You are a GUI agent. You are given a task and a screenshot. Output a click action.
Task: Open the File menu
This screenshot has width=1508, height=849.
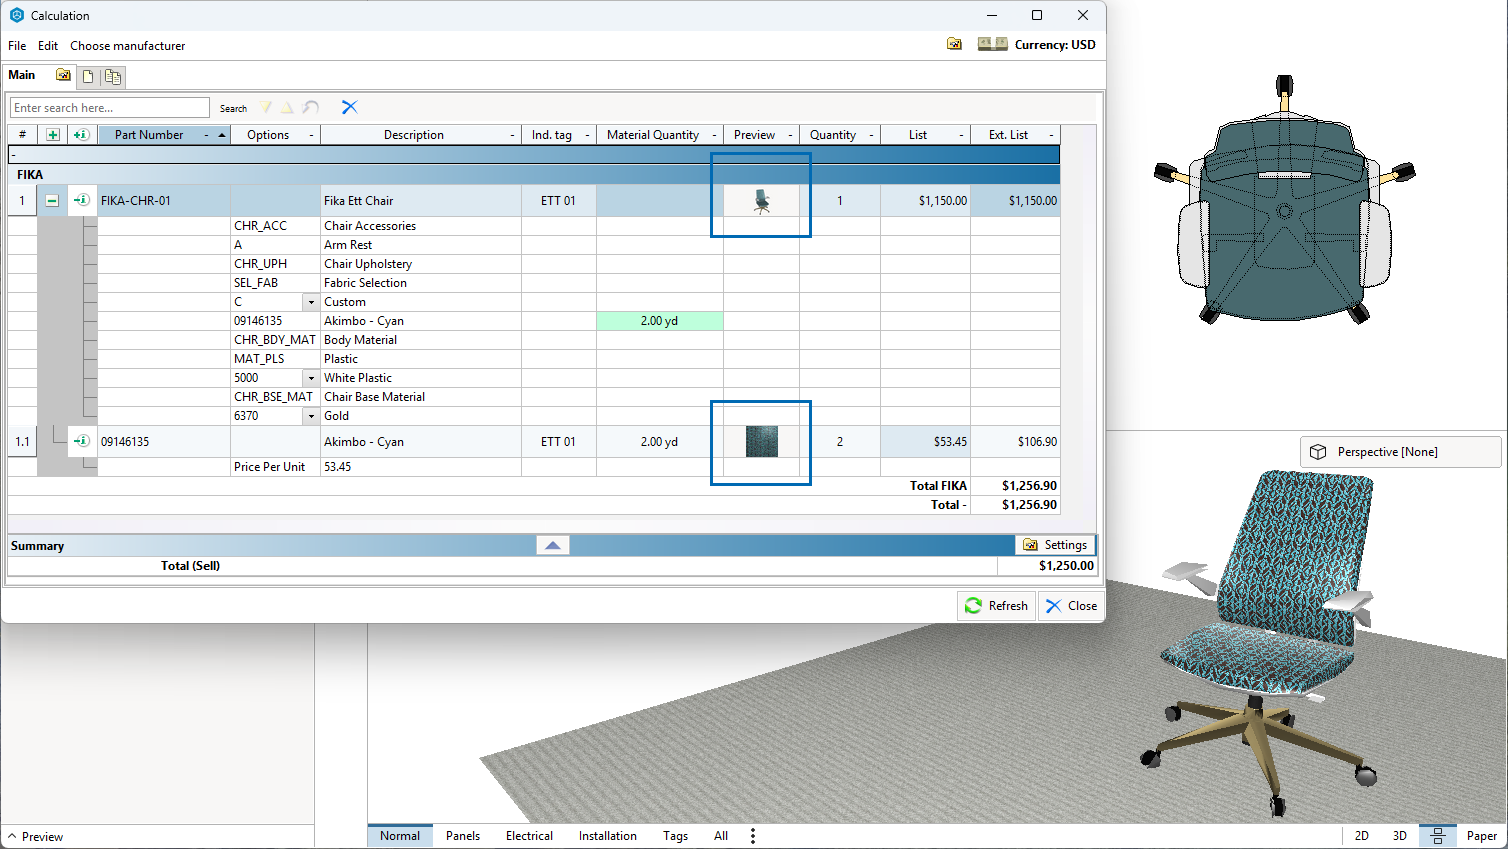pos(17,46)
